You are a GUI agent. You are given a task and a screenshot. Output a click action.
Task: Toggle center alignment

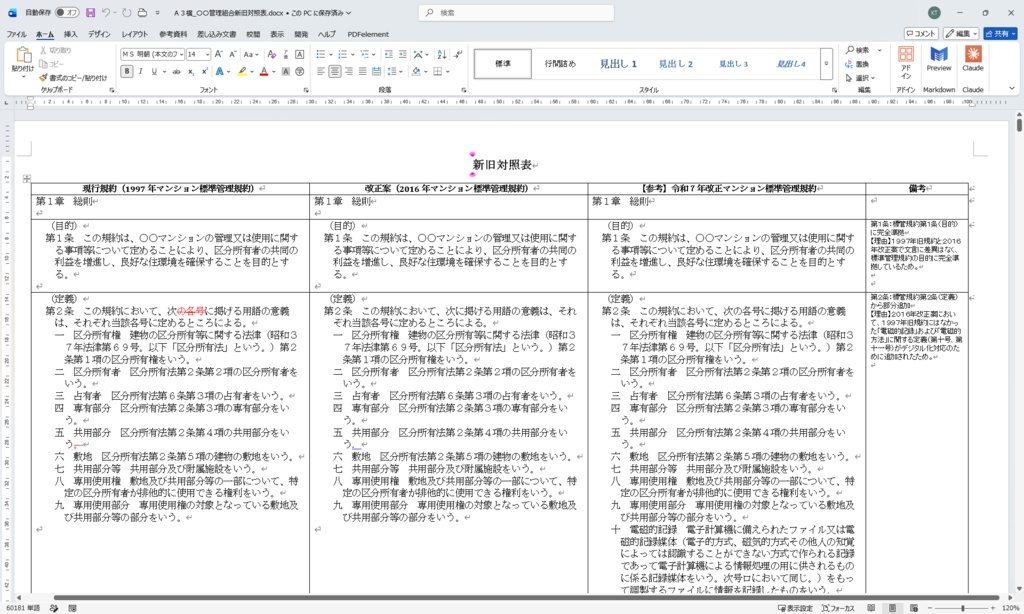pos(334,72)
